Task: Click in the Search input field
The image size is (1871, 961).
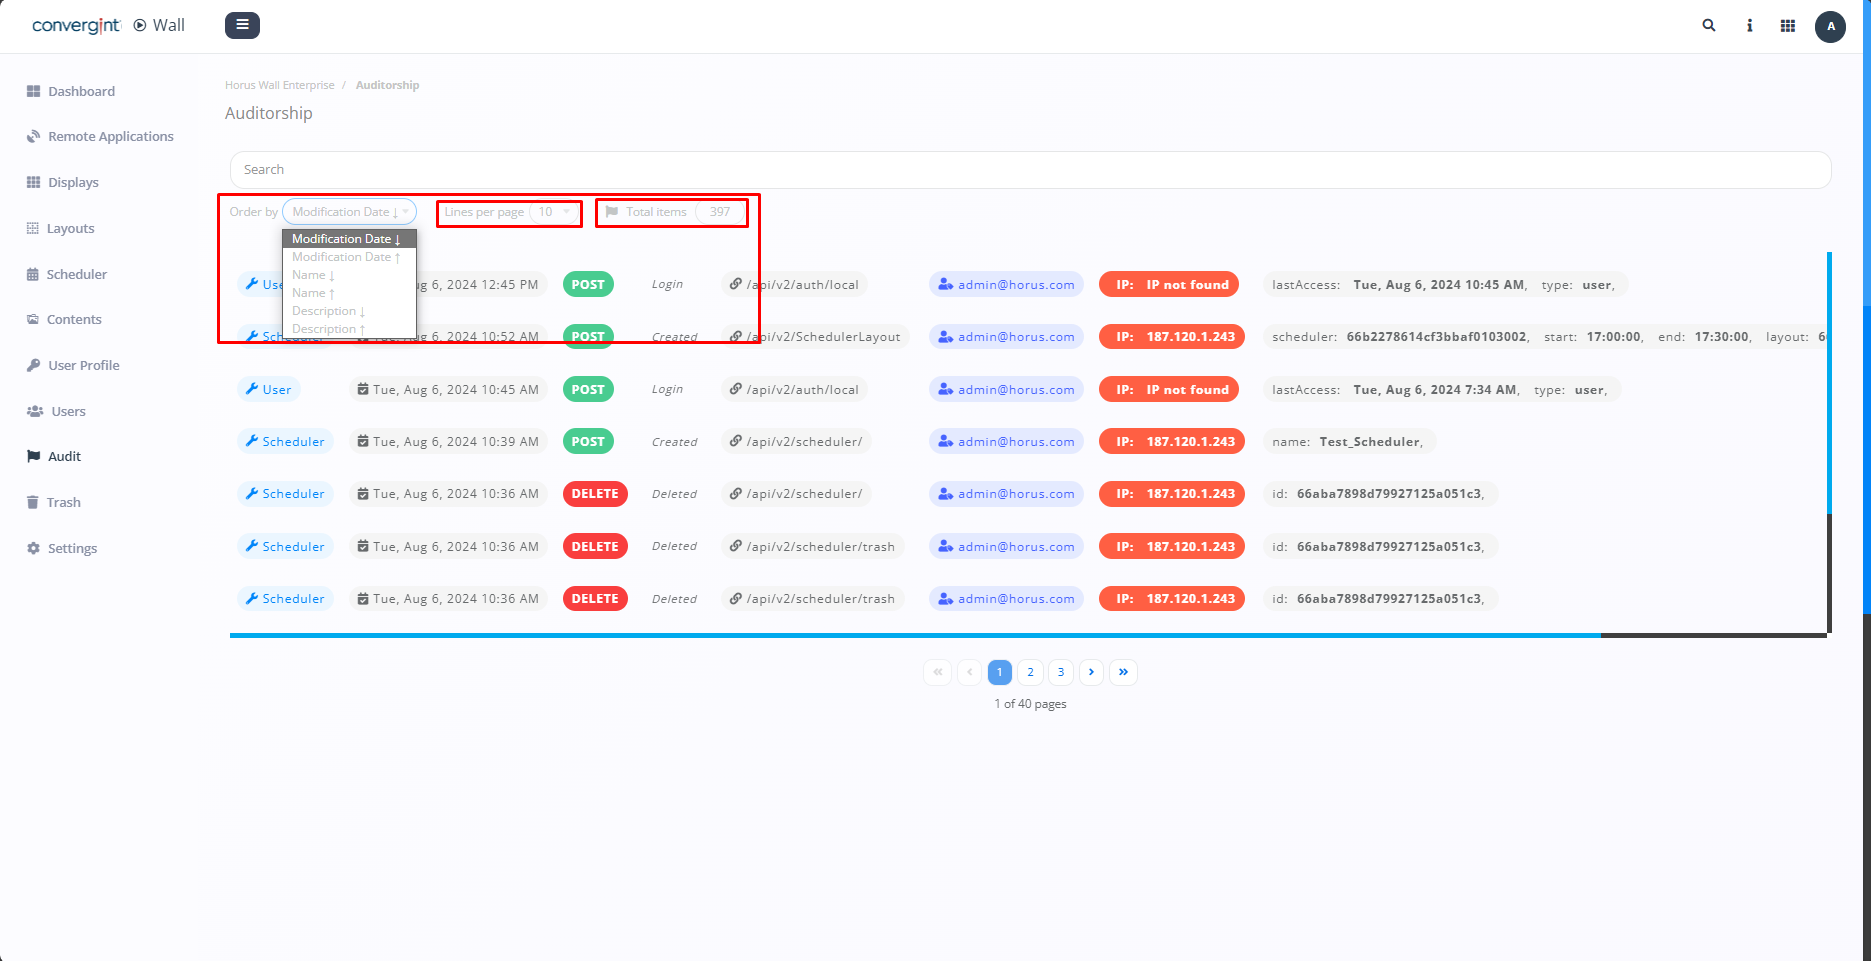Action: [x=1030, y=170]
